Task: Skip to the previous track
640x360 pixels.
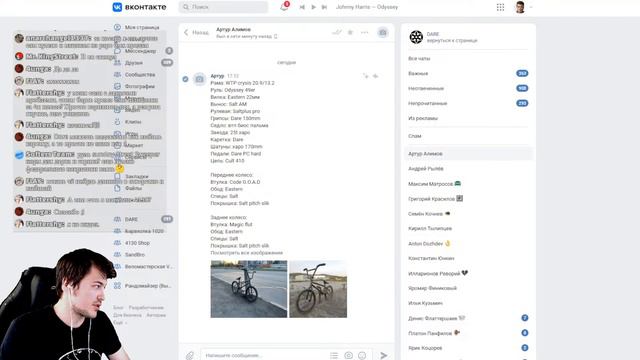Action: 302,7
